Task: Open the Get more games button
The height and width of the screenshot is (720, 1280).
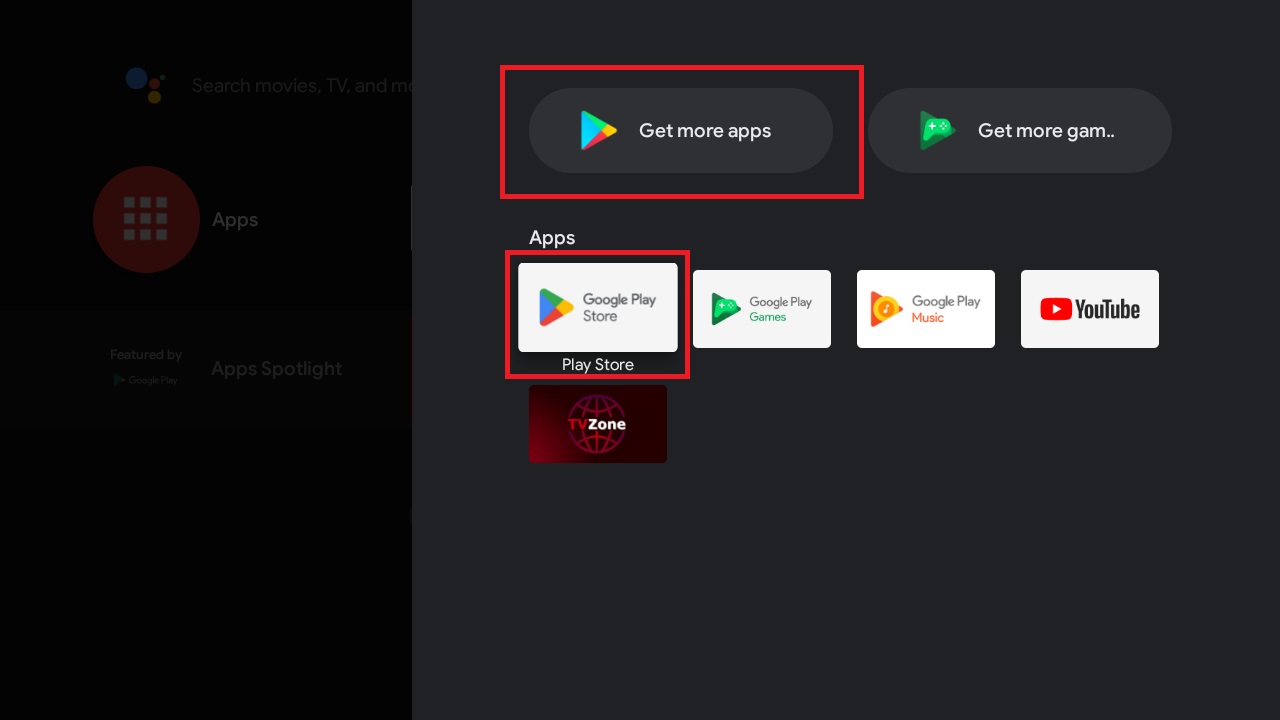Action: [x=1019, y=130]
